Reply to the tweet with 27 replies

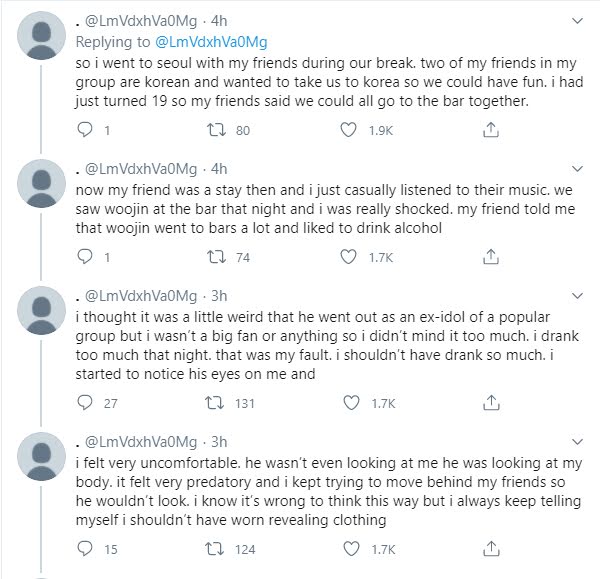click(x=85, y=403)
